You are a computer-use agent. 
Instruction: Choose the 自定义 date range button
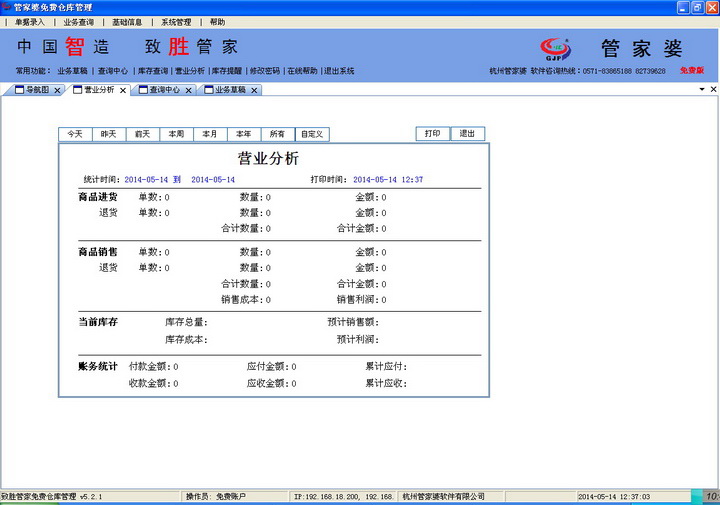312,134
